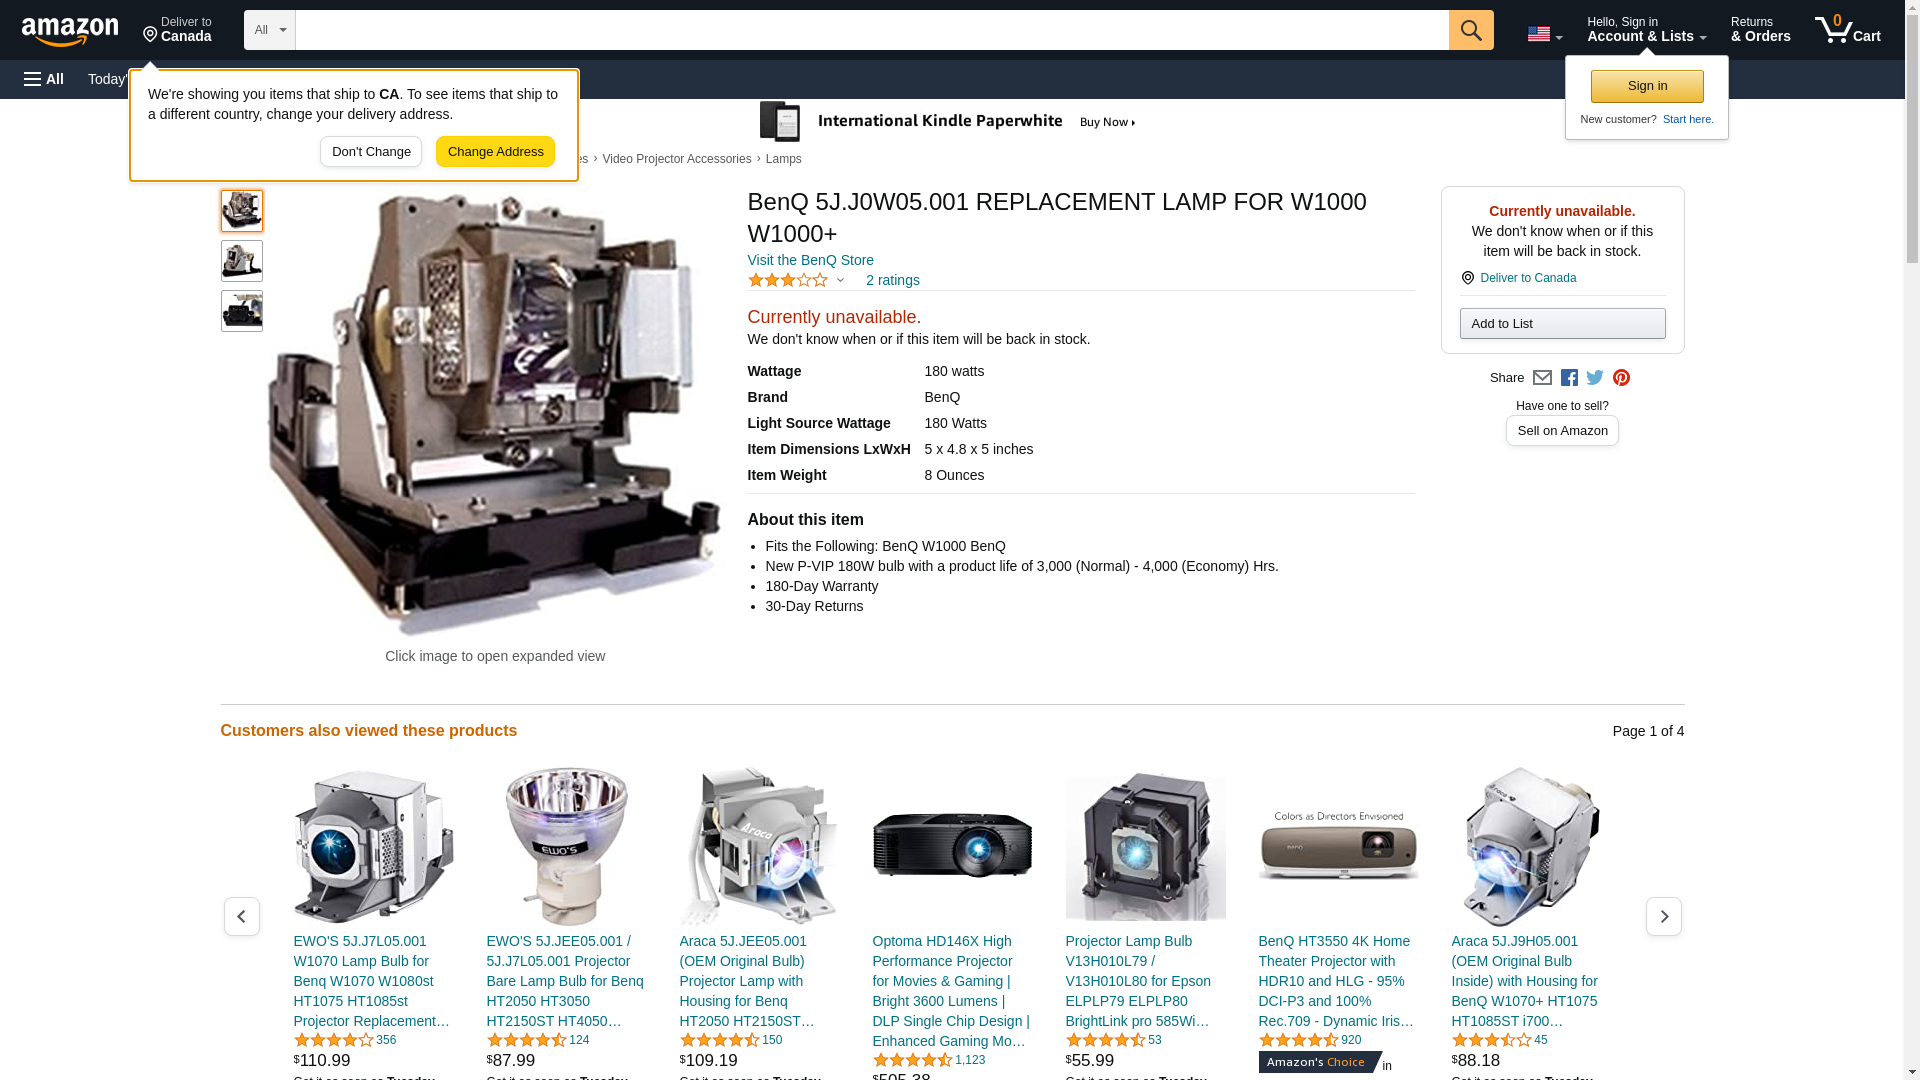The height and width of the screenshot is (1080, 1920).
Task: Open the search category All dropdown
Action: click(x=270, y=30)
